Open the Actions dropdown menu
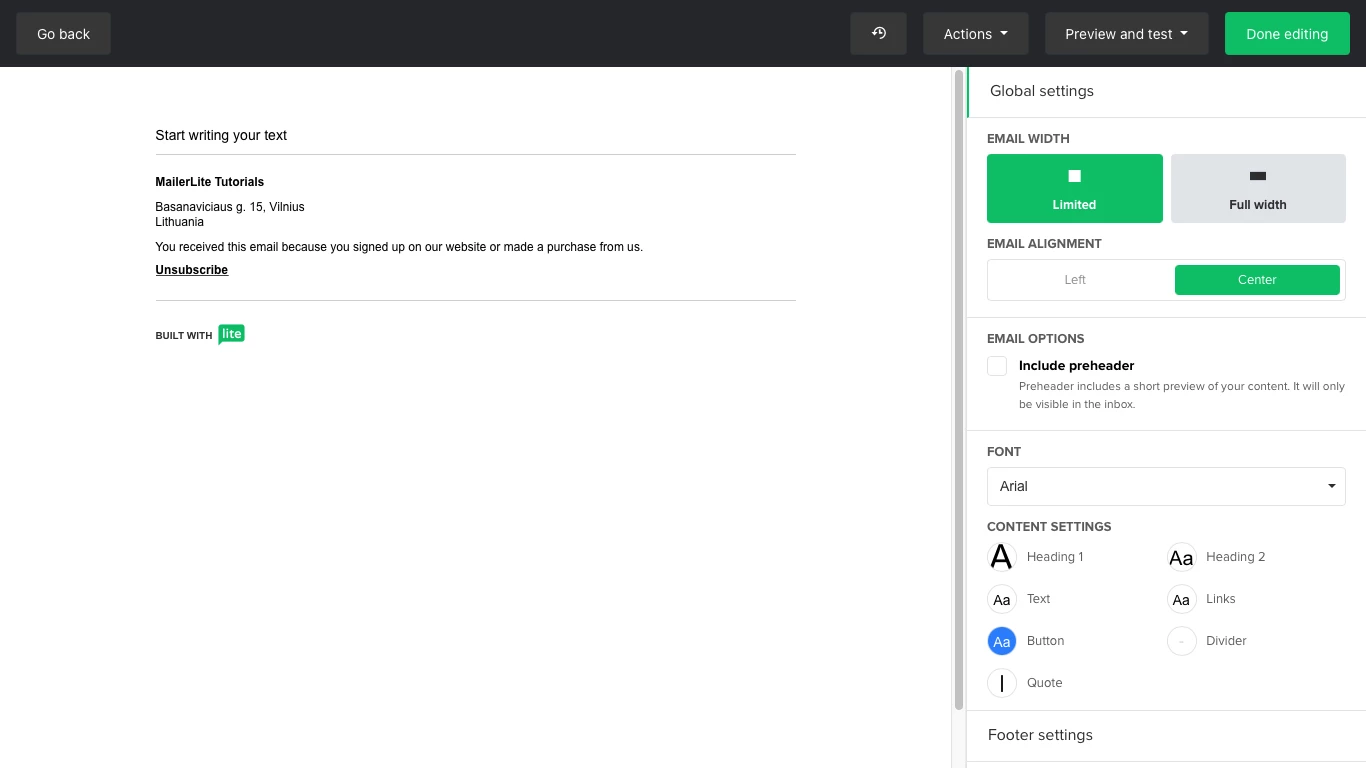1366x768 pixels. tap(975, 34)
